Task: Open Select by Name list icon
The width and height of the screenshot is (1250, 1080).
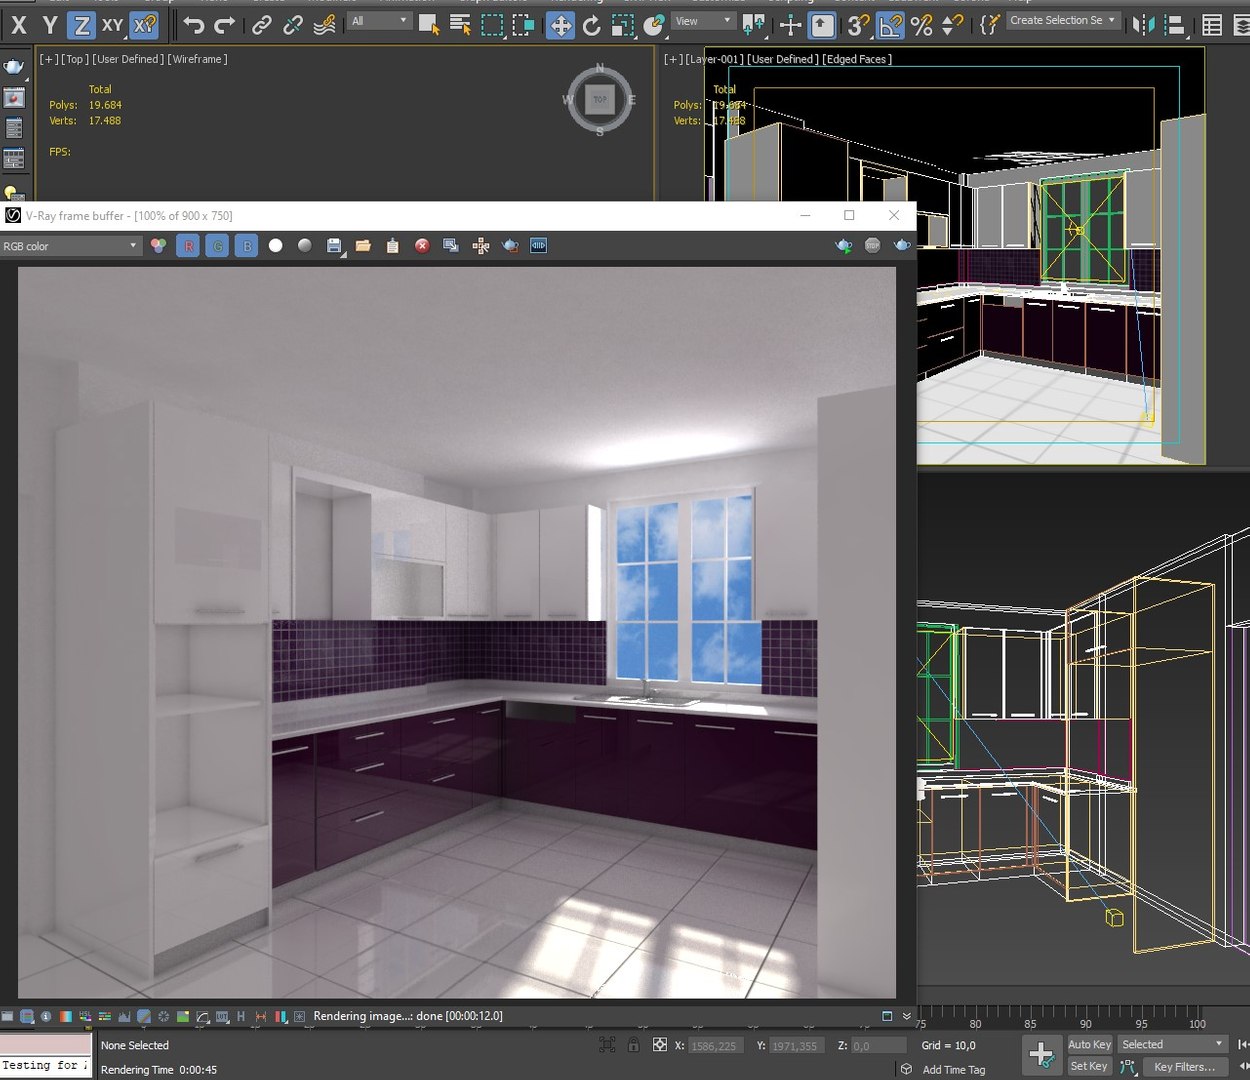Action: click(x=460, y=25)
